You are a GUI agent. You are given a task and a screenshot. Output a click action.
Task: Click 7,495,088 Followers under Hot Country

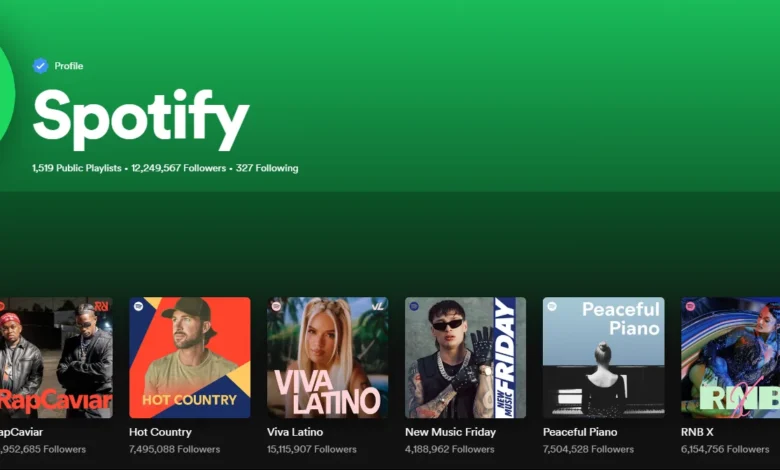[x=174, y=449]
